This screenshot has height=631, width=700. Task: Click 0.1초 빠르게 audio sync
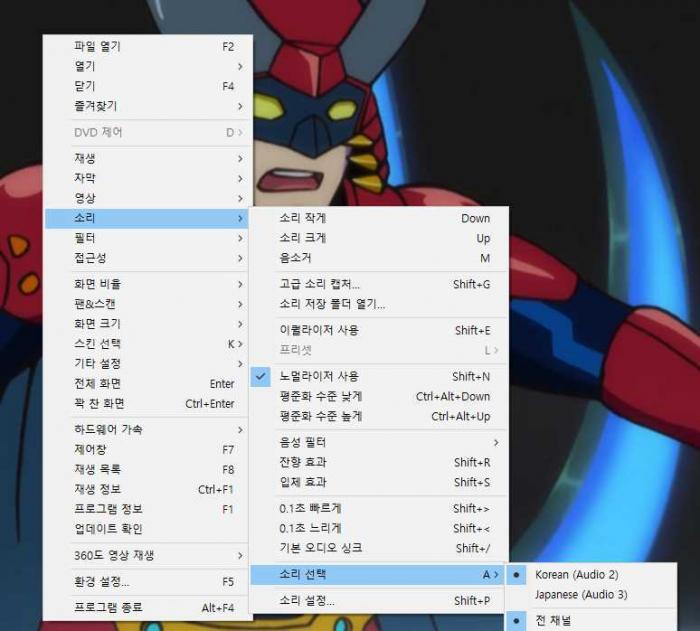[x=378, y=509]
